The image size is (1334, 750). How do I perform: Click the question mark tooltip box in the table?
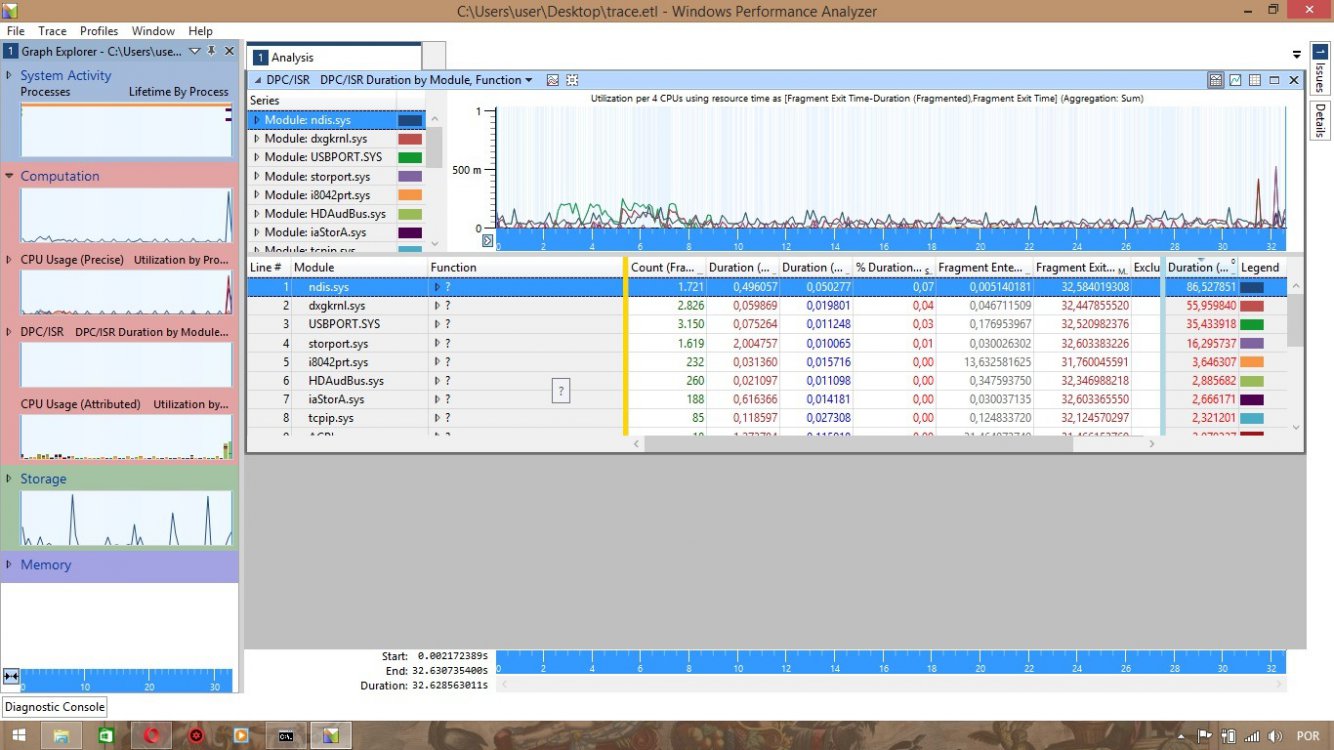point(561,392)
